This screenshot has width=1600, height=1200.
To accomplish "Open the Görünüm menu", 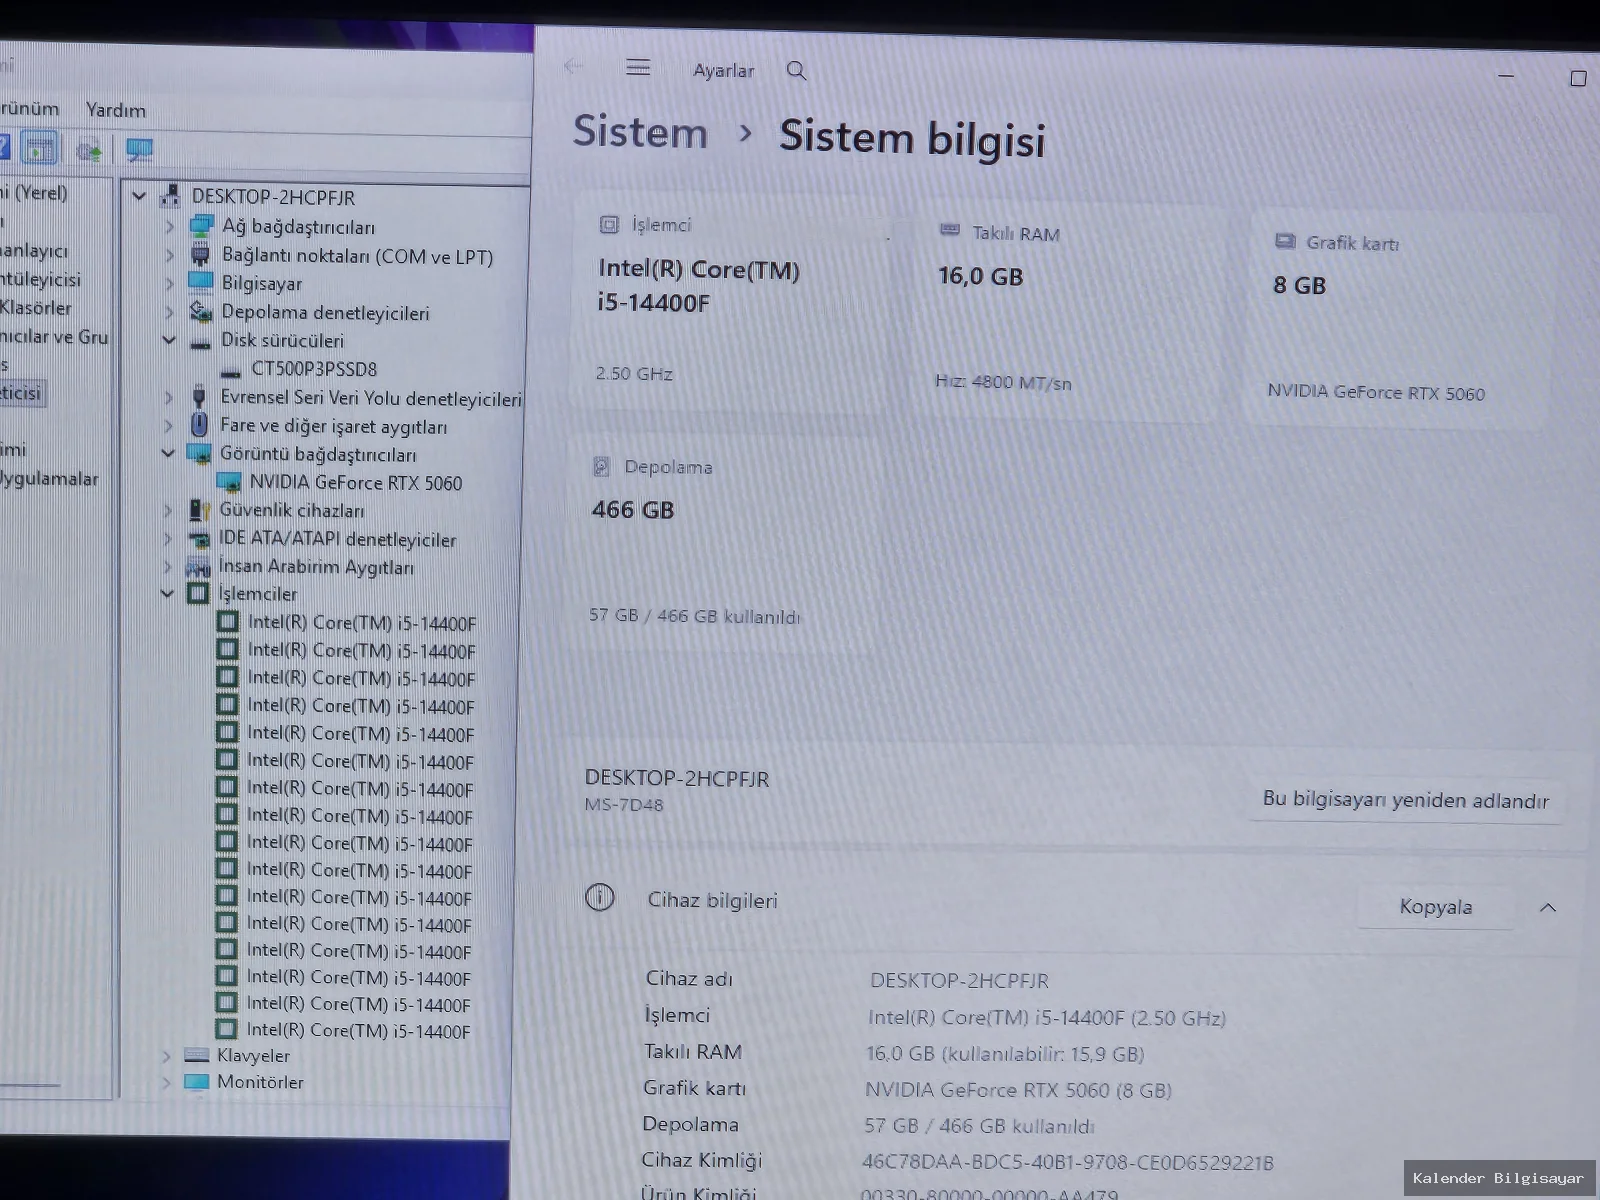I will point(28,108).
